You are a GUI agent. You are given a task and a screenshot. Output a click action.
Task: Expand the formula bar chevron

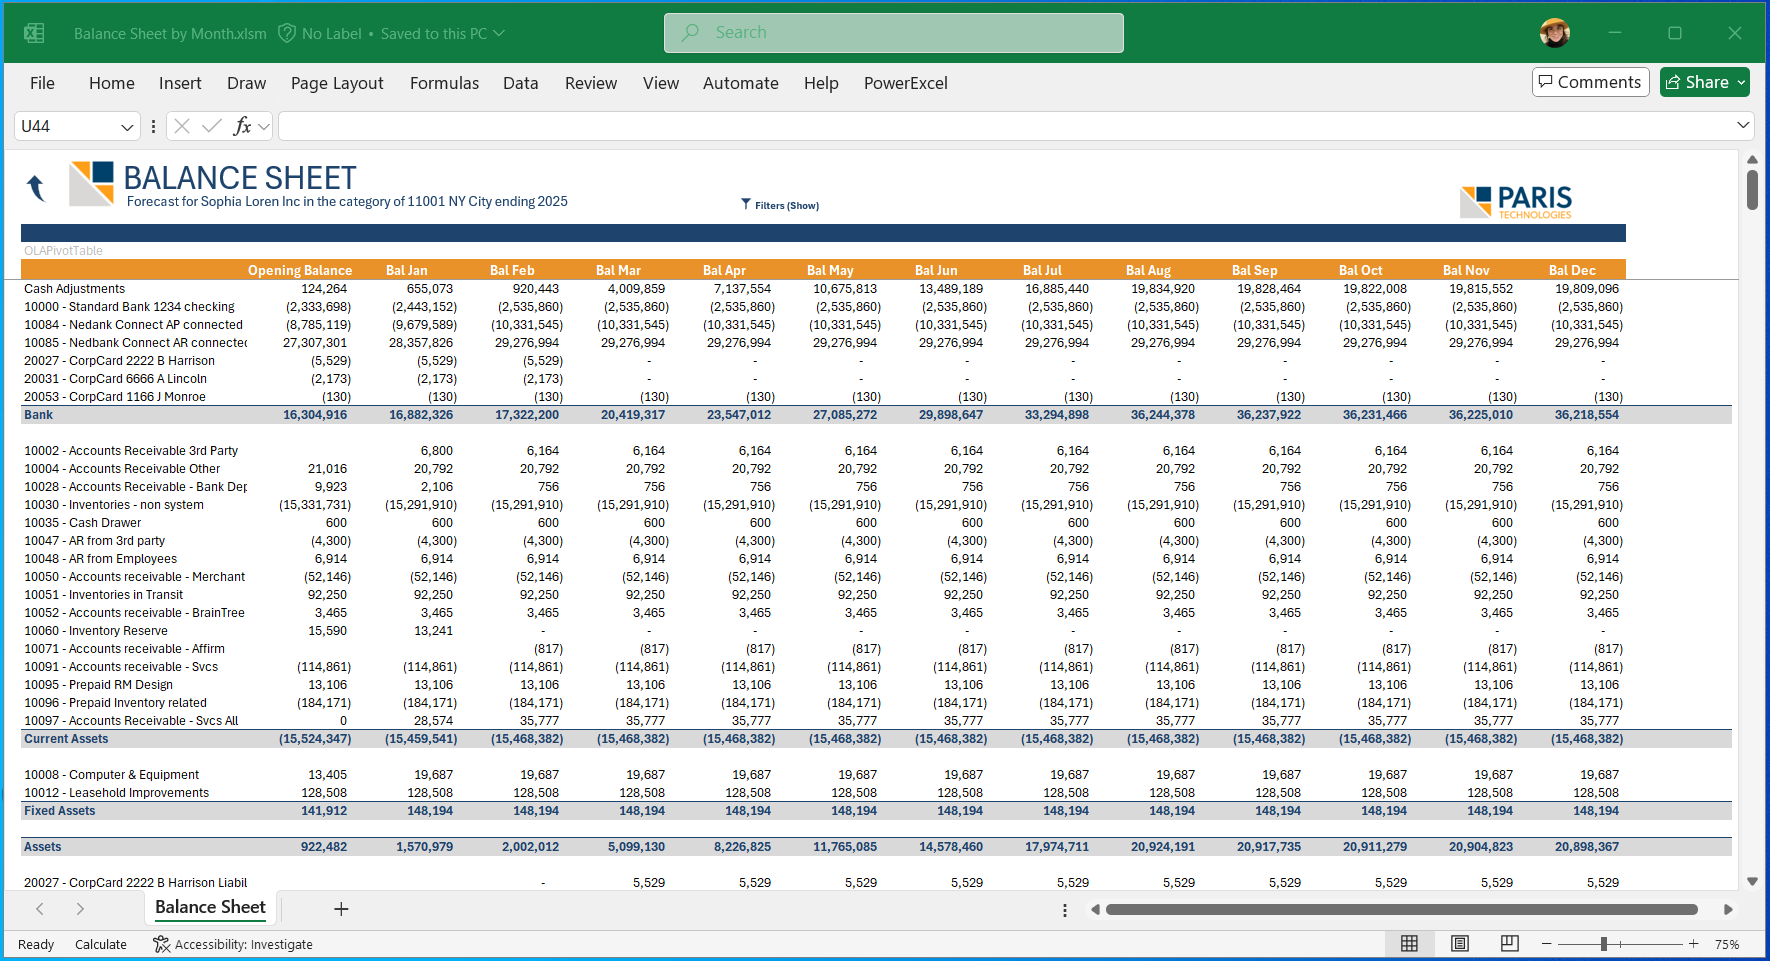pos(1743,125)
